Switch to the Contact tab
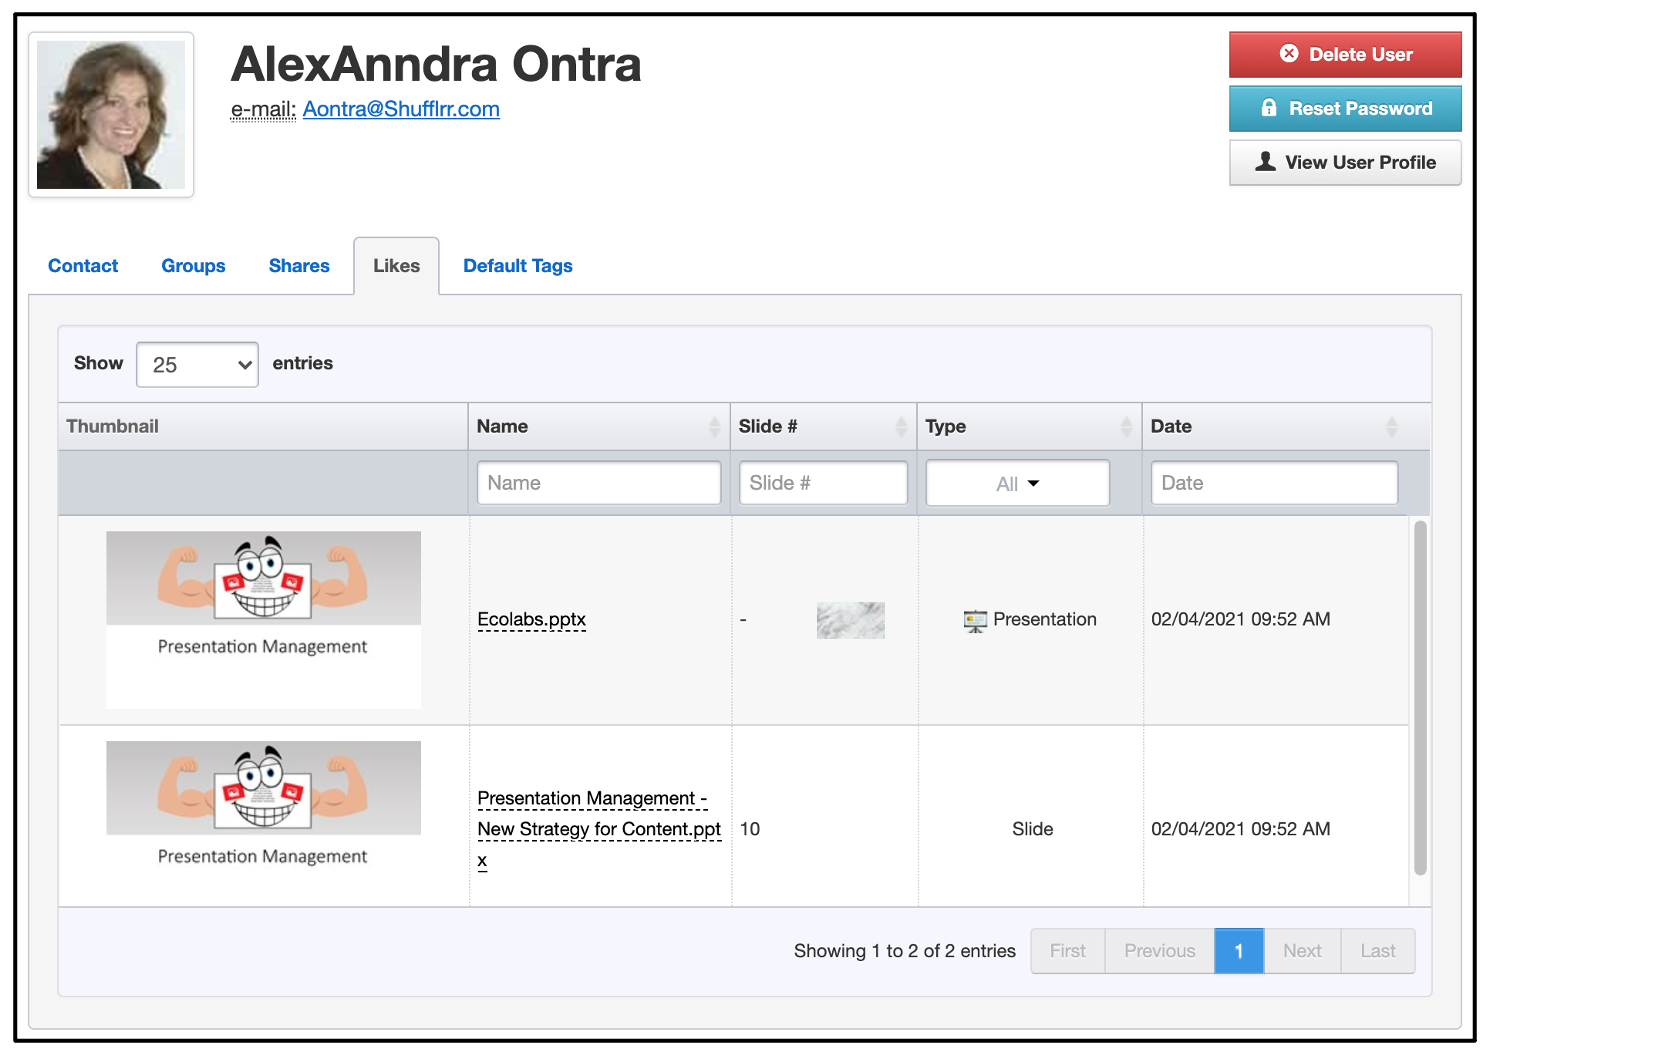 click(83, 266)
